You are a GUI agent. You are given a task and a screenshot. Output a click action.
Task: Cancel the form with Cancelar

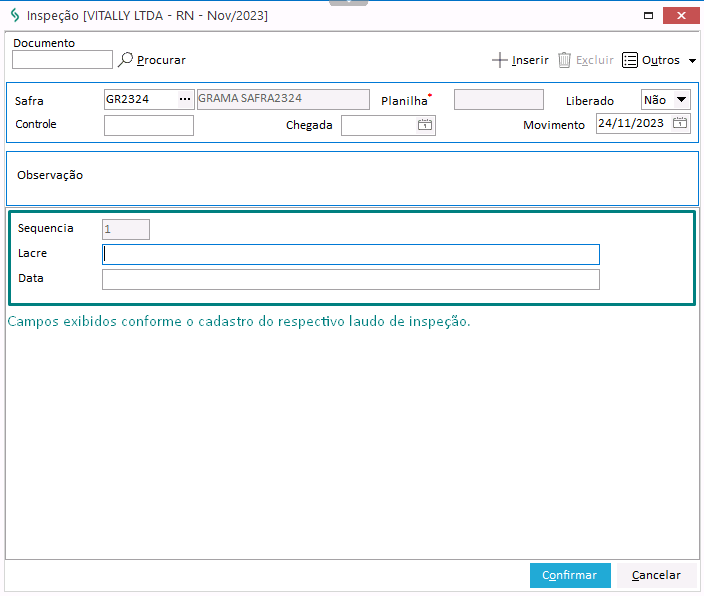click(x=656, y=575)
